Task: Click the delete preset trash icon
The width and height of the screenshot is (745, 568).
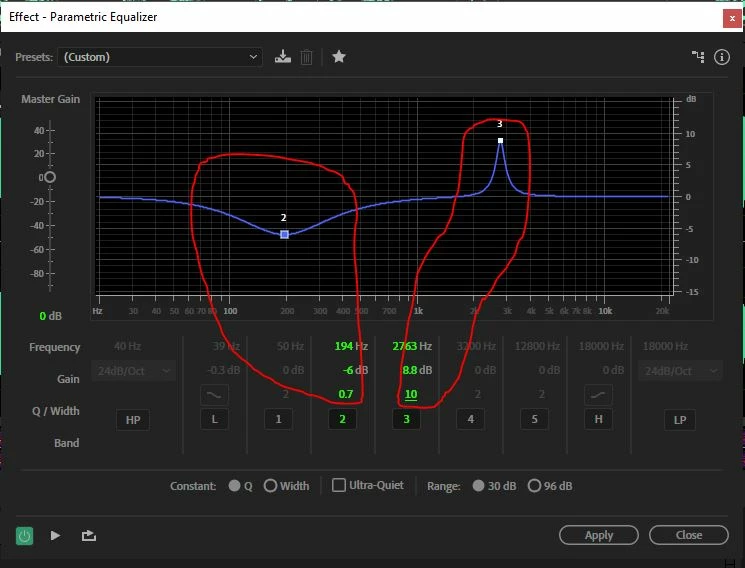Action: (x=306, y=57)
